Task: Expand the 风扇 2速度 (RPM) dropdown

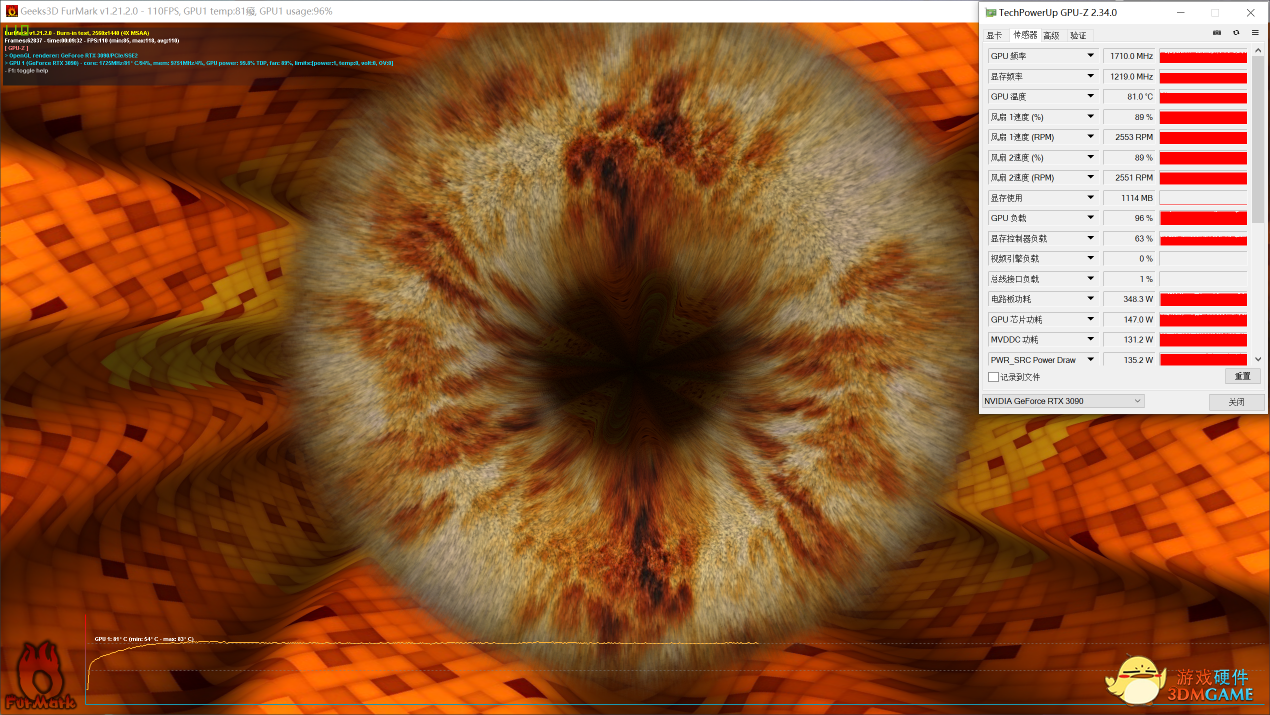Action: [x=1091, y=177]
